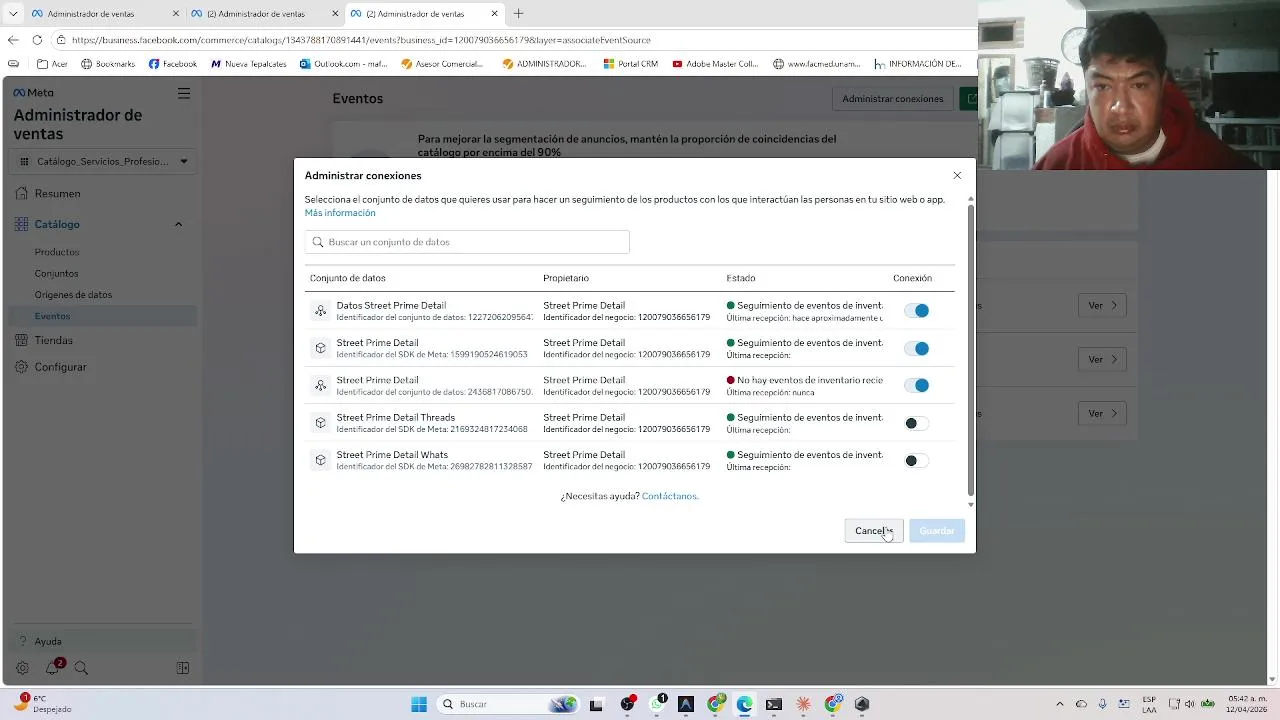Click the Meta logo in sidebar
This screenshot has width=1280, height=720.
coord(33,93)
